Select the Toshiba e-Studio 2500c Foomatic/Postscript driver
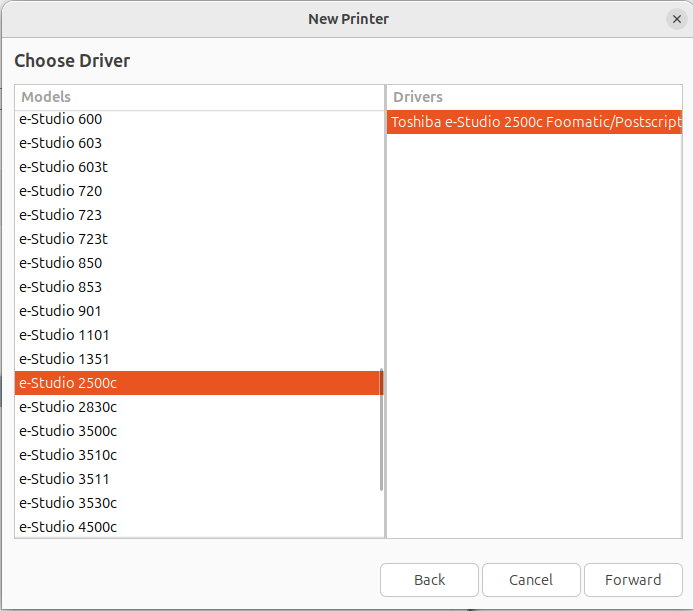The width and height of the screenshot is (693, 611). tap(534, 123)
